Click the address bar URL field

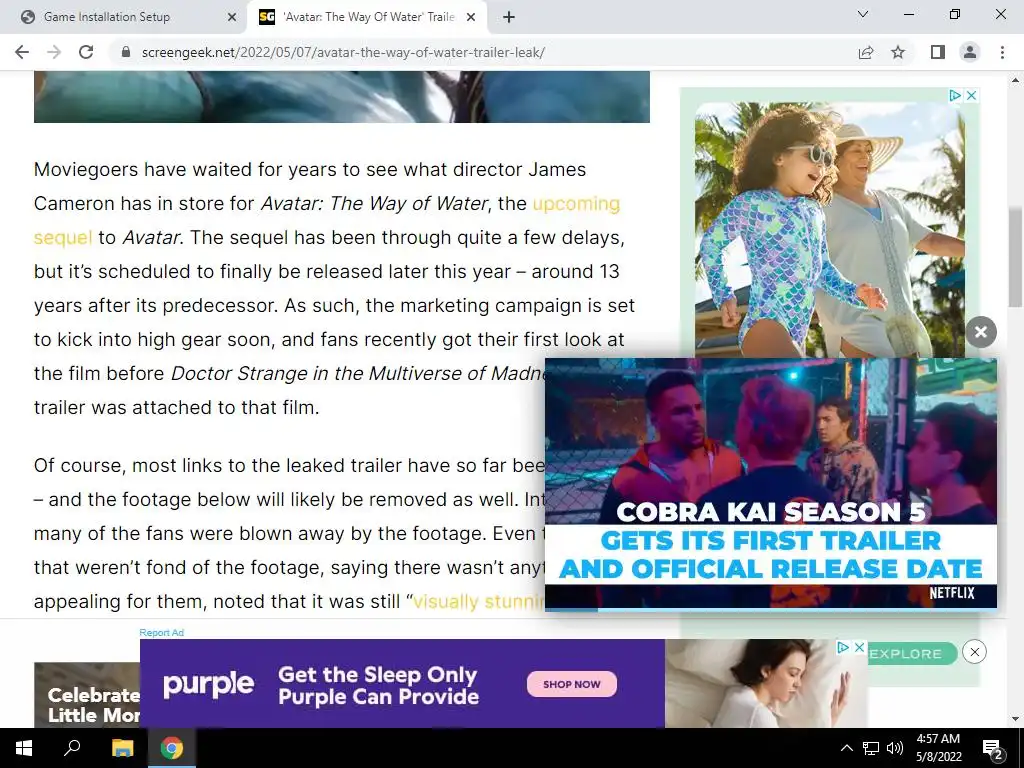click(x=483, y=52)
